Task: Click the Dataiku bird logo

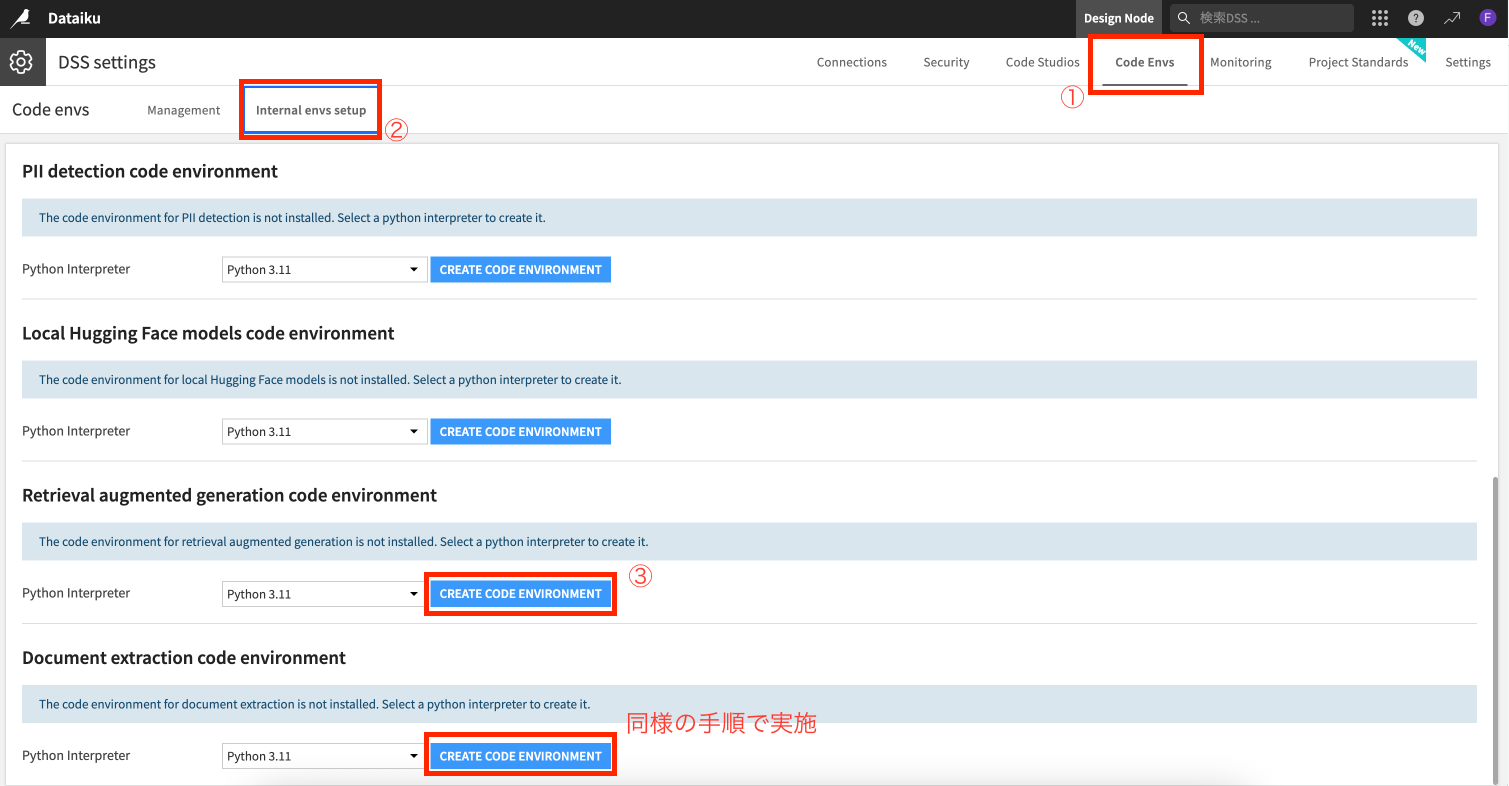Action: (20, 18)
